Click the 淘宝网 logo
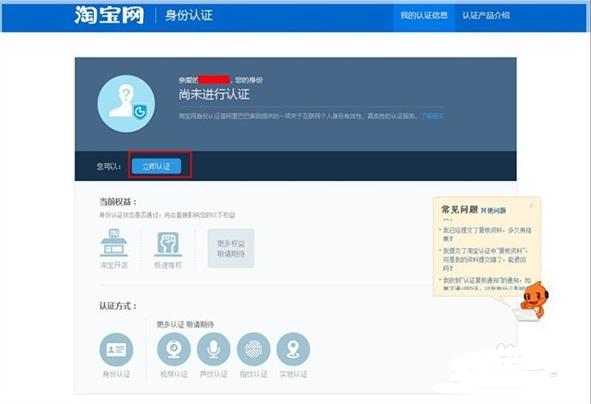Screen dimensions: 591x404 [x=109, y=15]
